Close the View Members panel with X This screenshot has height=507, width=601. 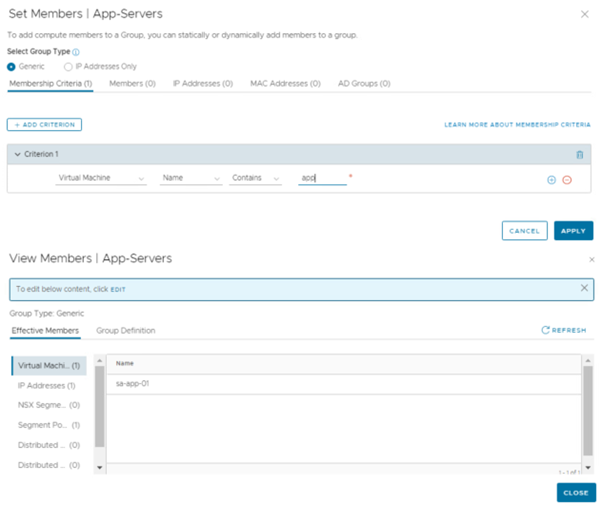[590, 259]
